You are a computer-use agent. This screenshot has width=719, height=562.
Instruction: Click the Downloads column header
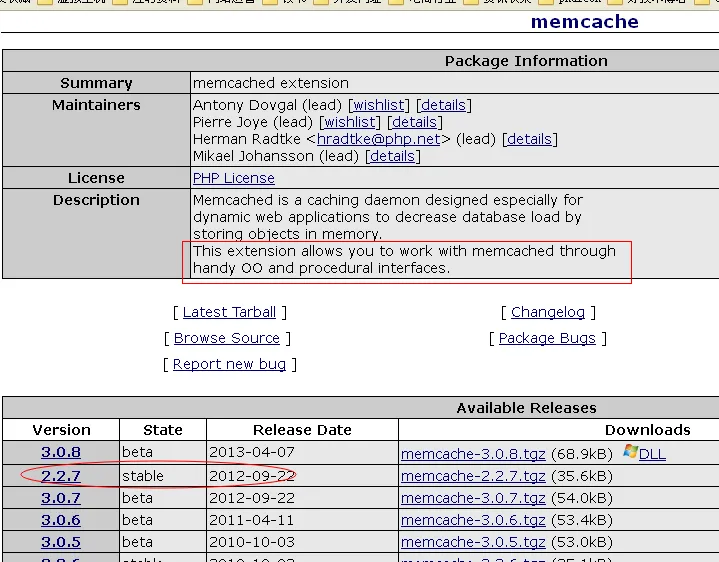(647, 430)
